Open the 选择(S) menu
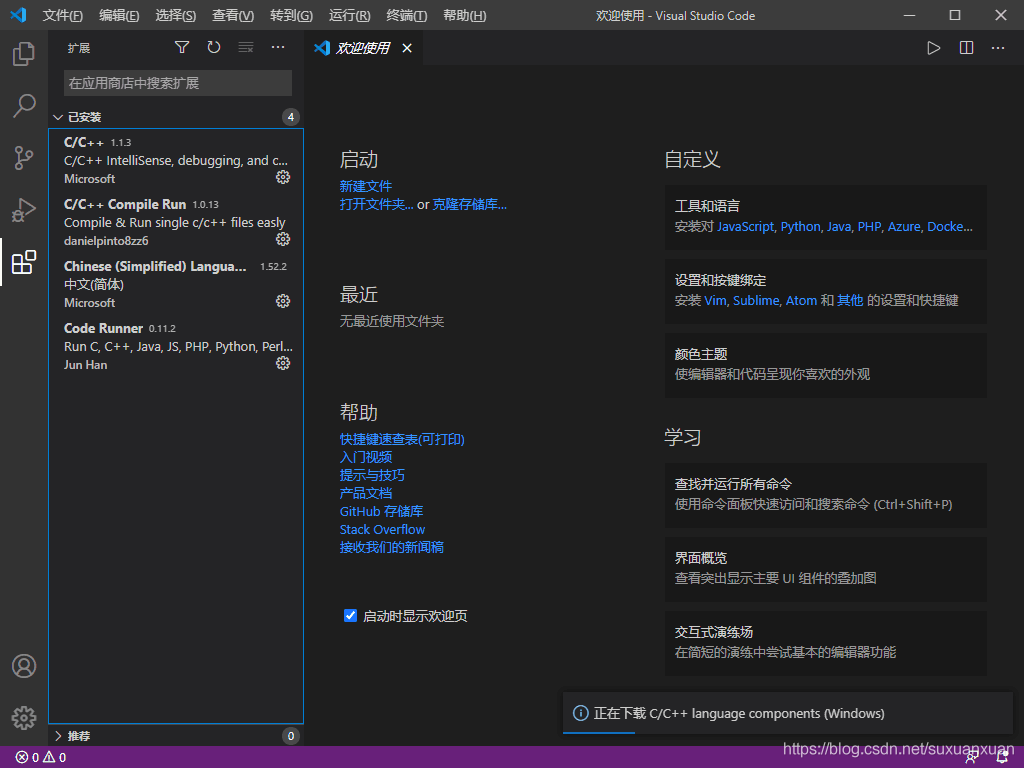 (x=176, y=15)
